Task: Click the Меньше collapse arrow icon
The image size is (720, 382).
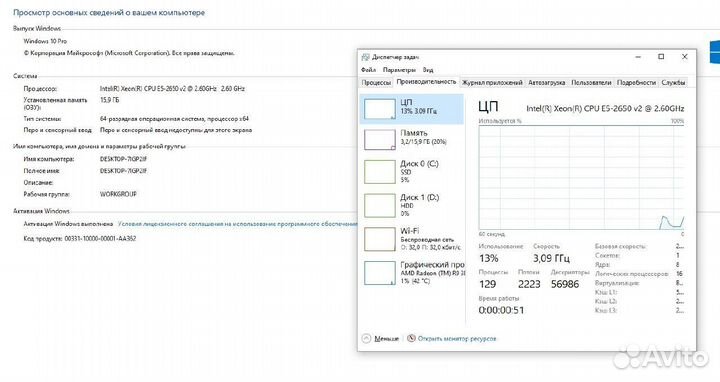Action: click(366, 338)
